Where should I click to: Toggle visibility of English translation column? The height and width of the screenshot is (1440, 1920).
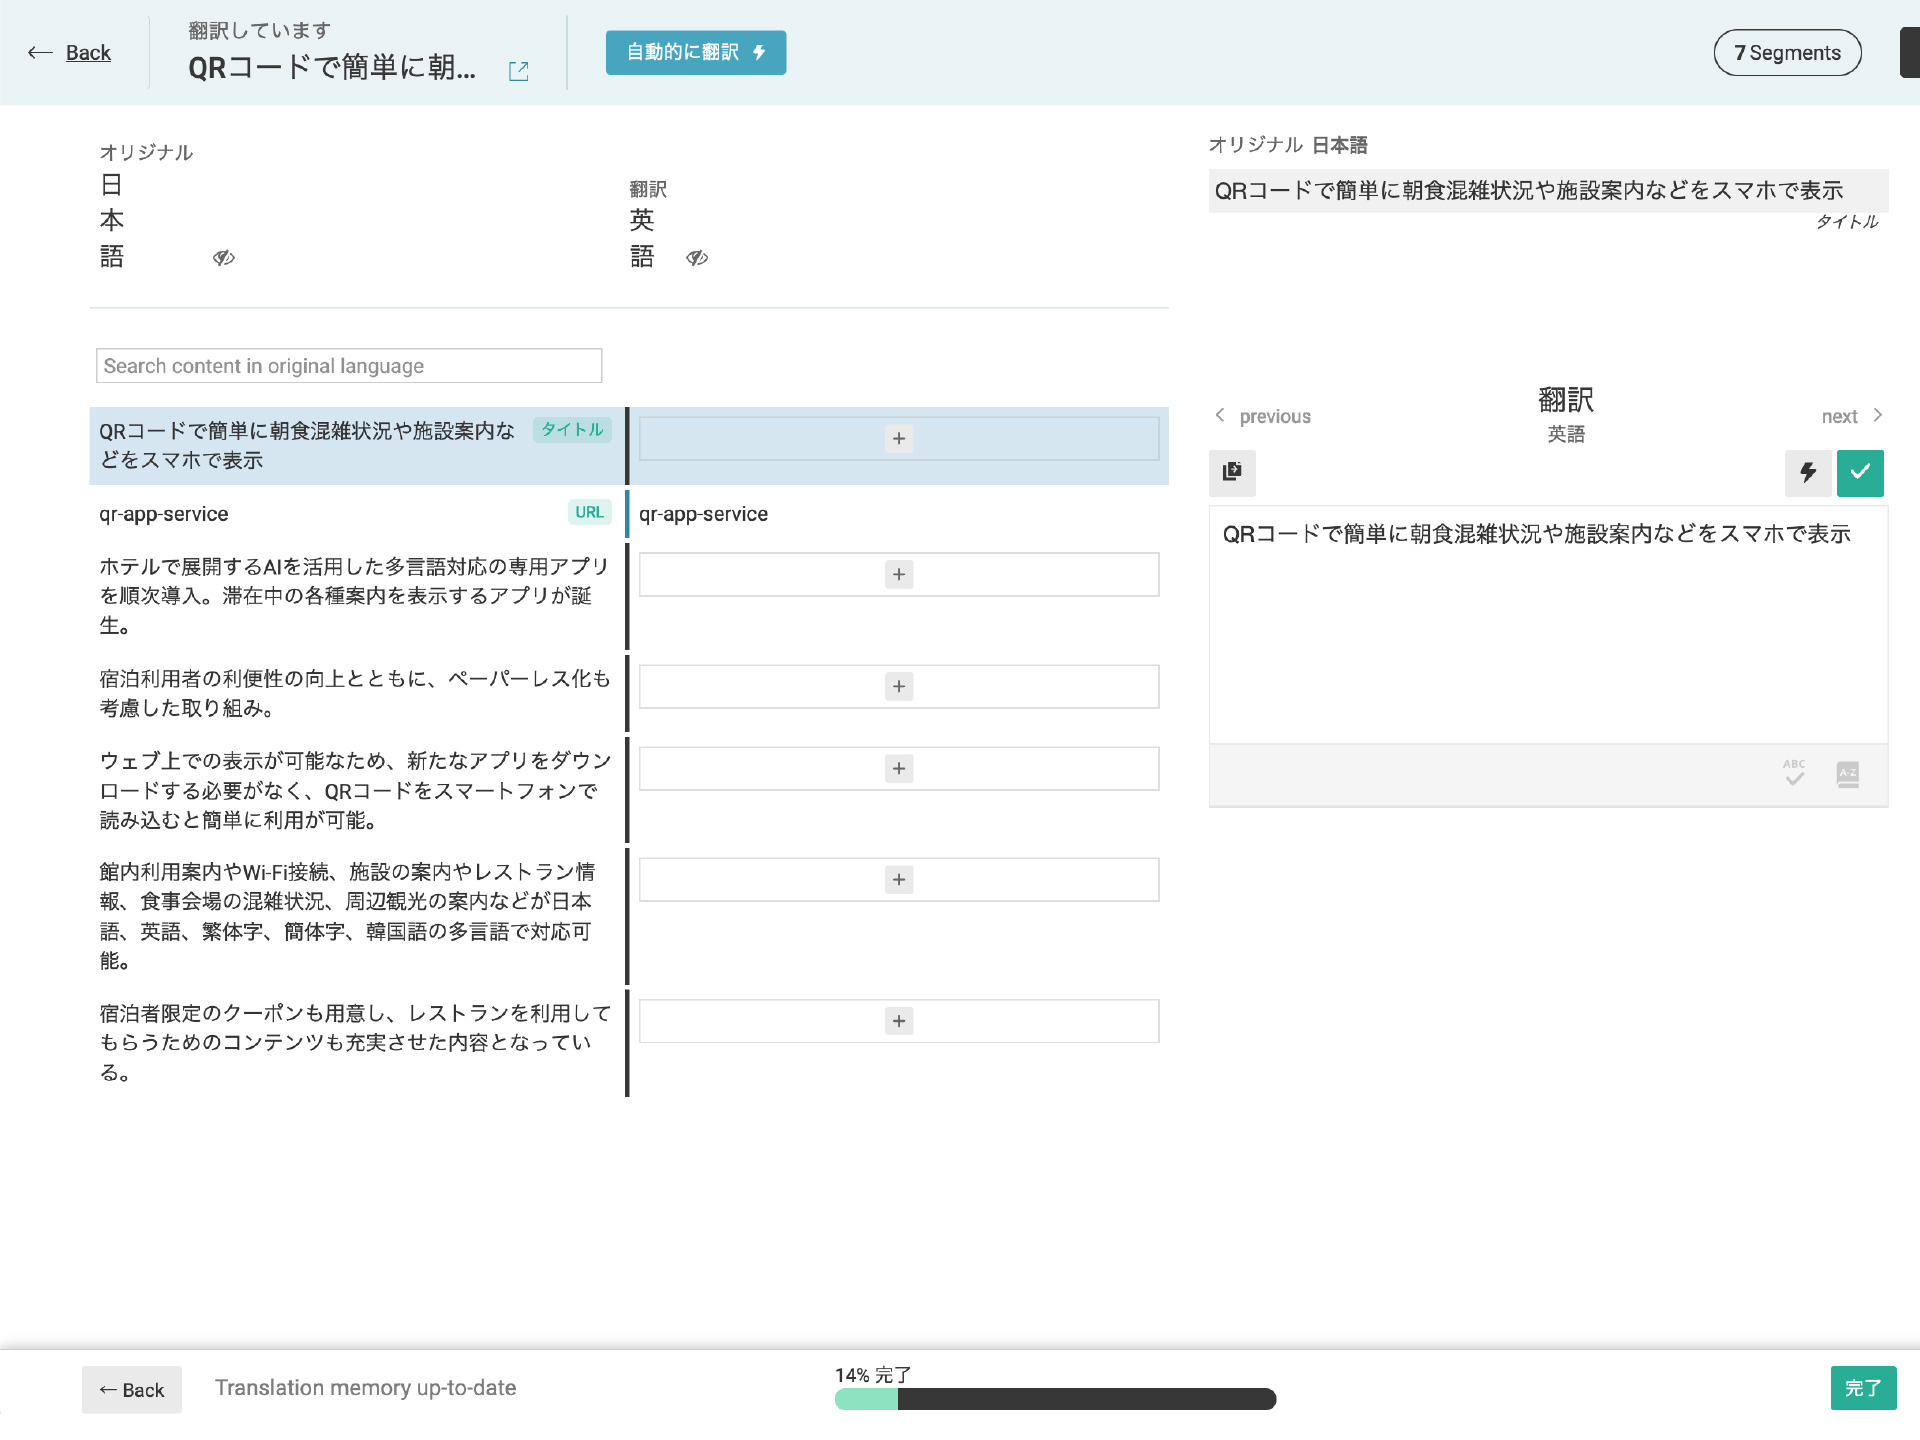click(697, 258)
